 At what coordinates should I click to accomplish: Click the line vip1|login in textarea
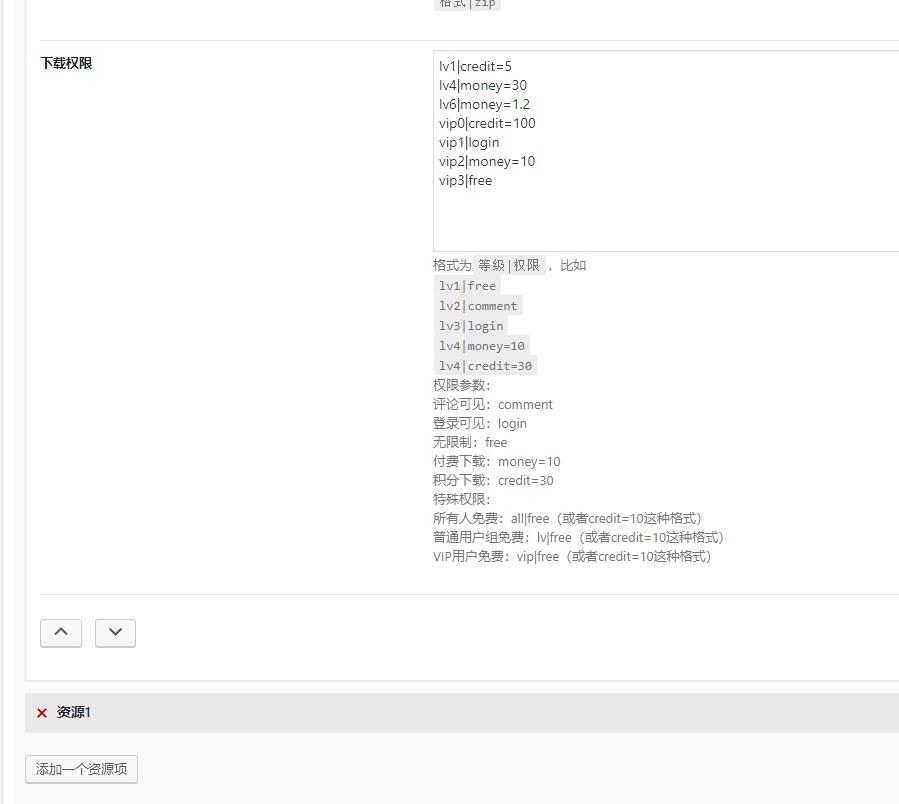click(469, 142)
